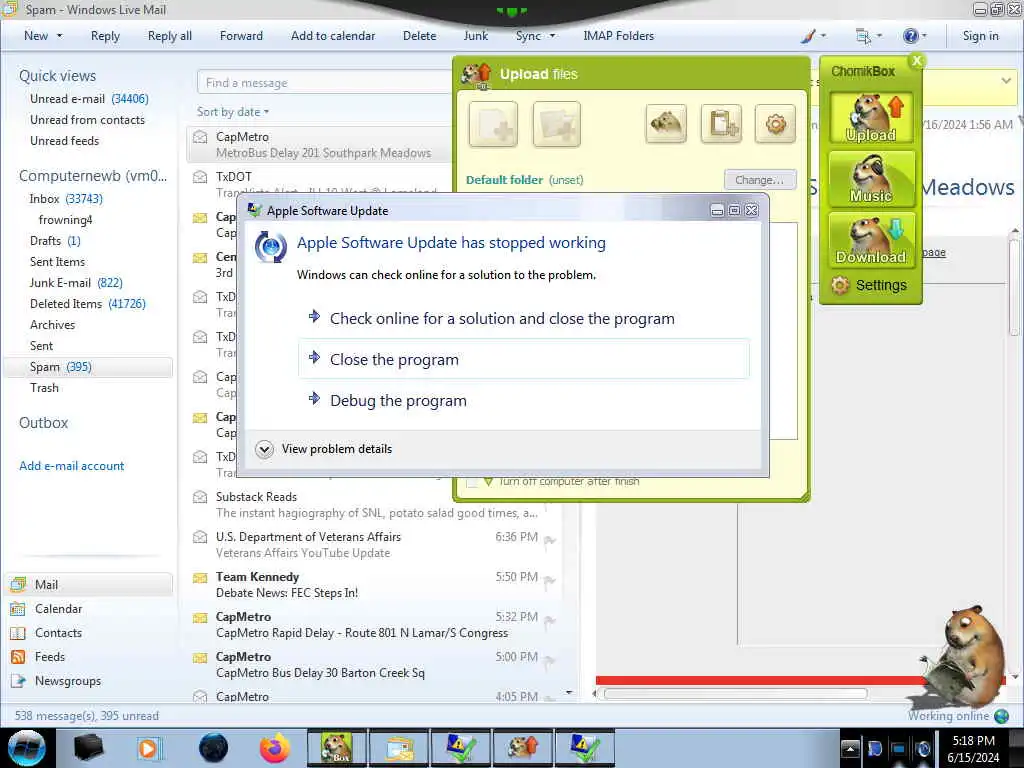Click the Feeds RSS icon in navigation
Screen dimensions: 1024x768
point(18,657)
